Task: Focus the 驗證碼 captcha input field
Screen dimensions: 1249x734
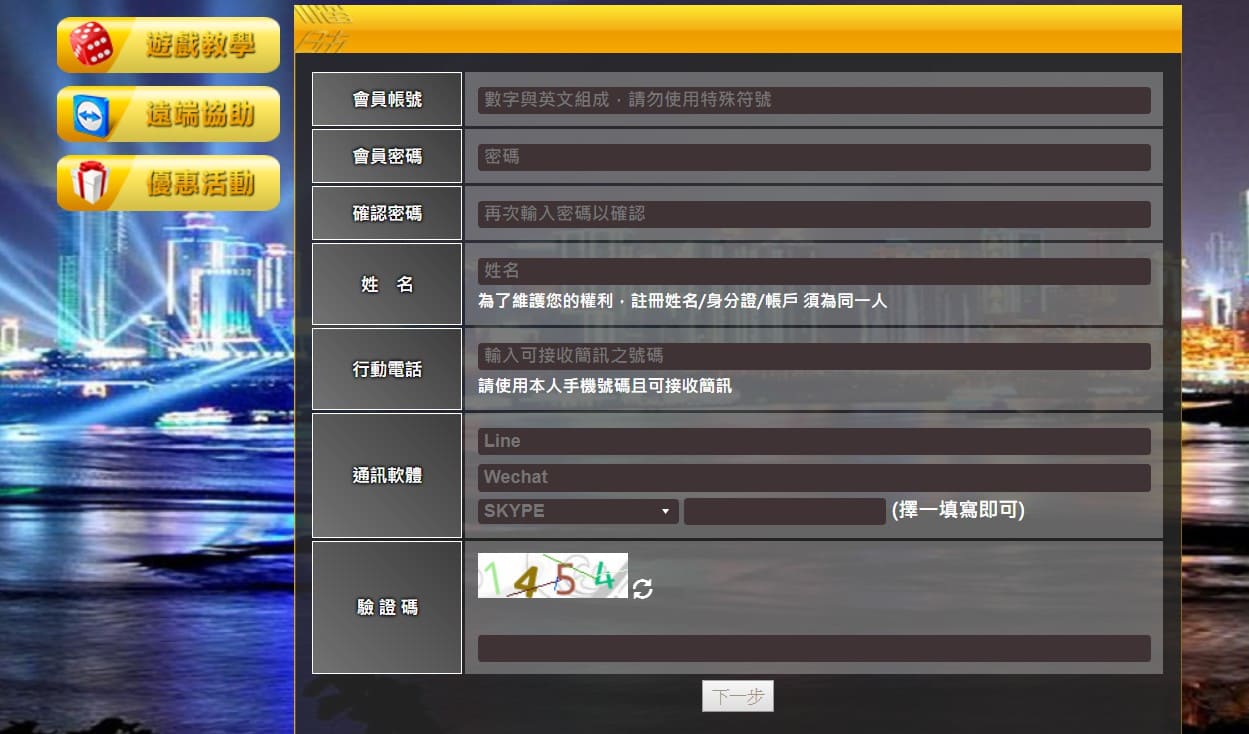Action: pyautogui.click(x=814, y=648)
